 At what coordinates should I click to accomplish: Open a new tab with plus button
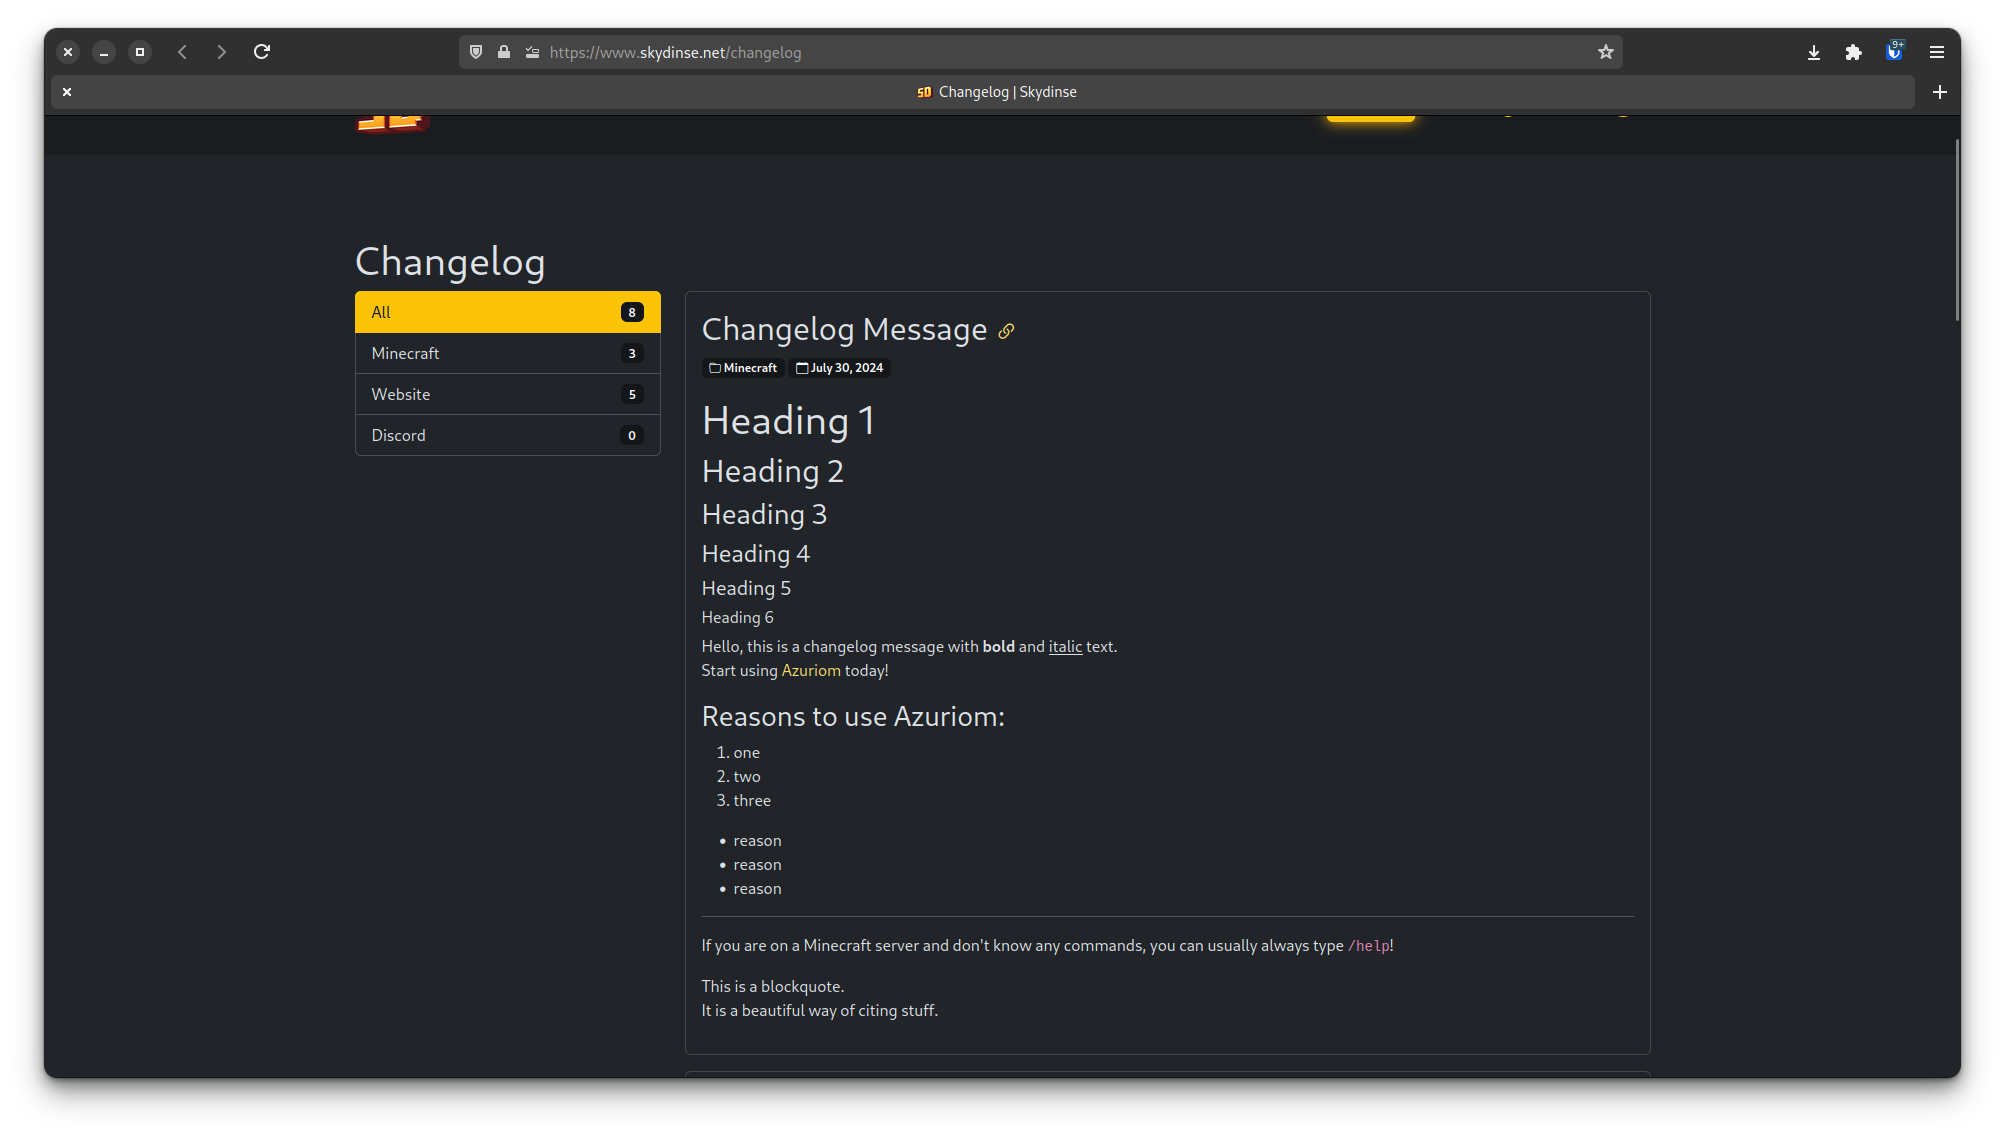pyautogui.click(x=1939, y=92)
